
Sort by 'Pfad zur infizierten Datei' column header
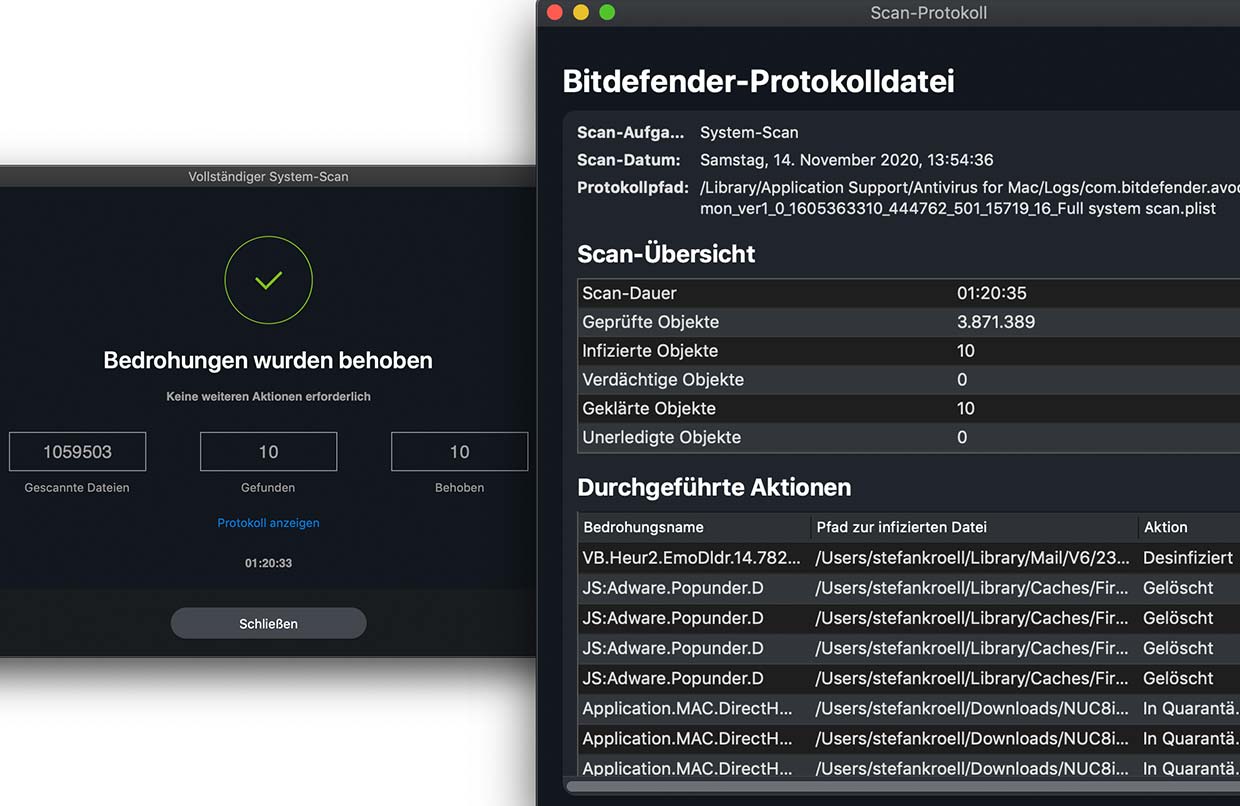pos(974,527)
